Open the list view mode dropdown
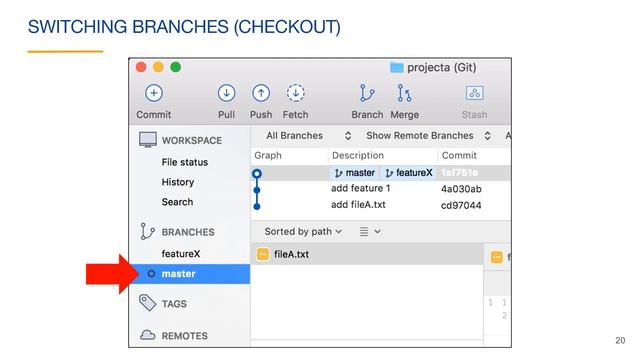 (370, 231)
